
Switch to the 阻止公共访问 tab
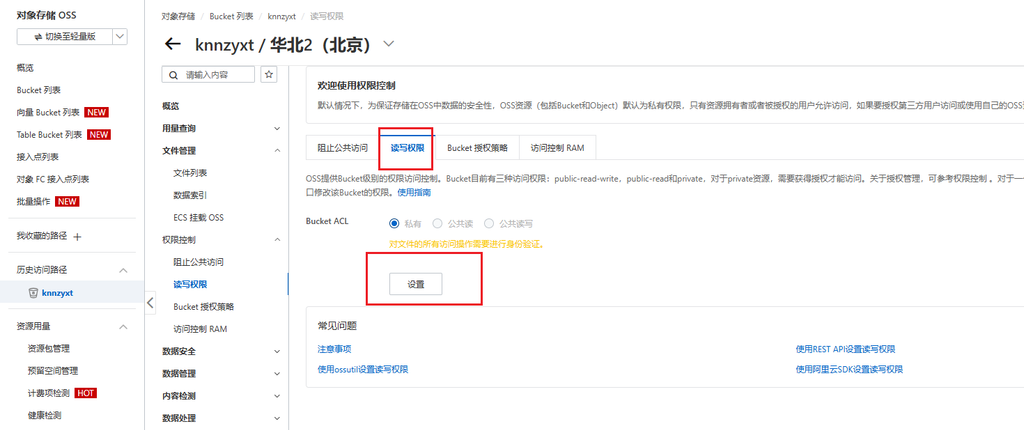(x=342, y=148)
